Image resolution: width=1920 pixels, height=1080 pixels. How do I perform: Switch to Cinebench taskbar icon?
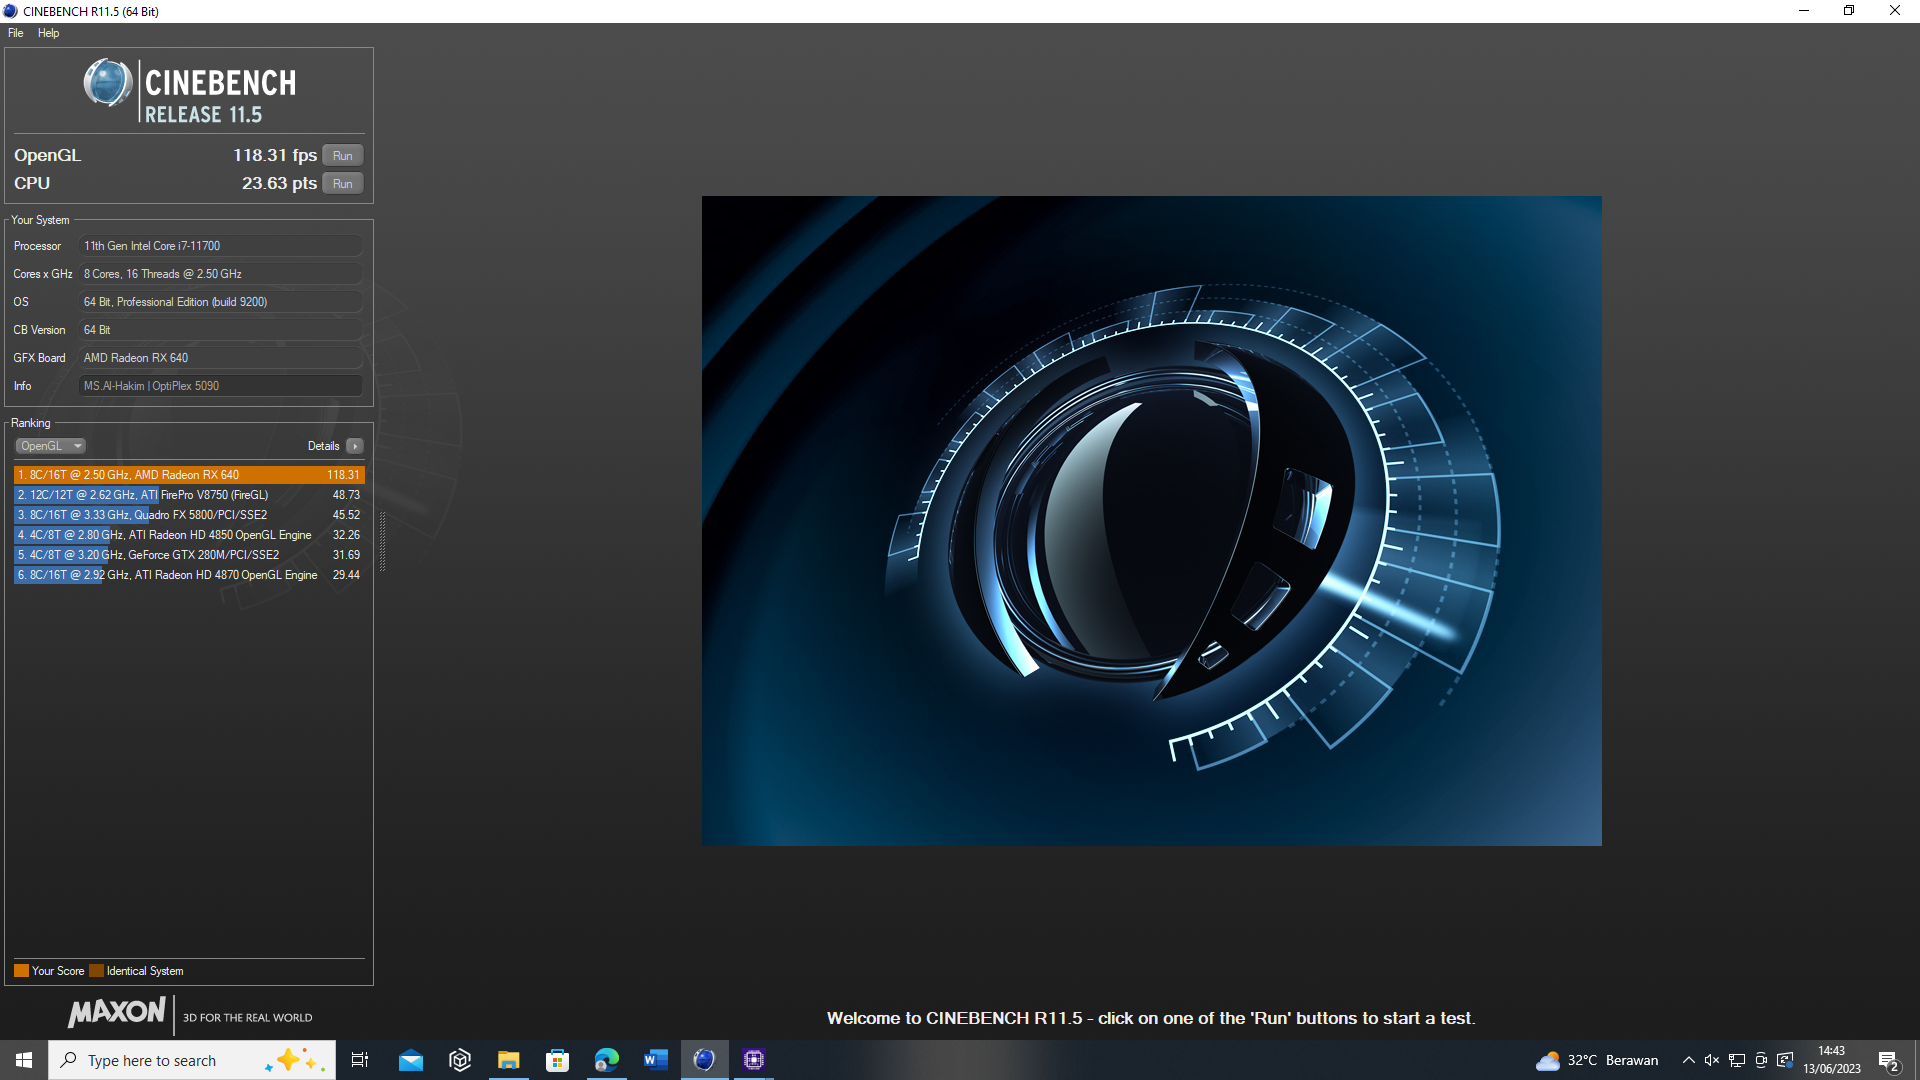click(x=705, y=1060)
